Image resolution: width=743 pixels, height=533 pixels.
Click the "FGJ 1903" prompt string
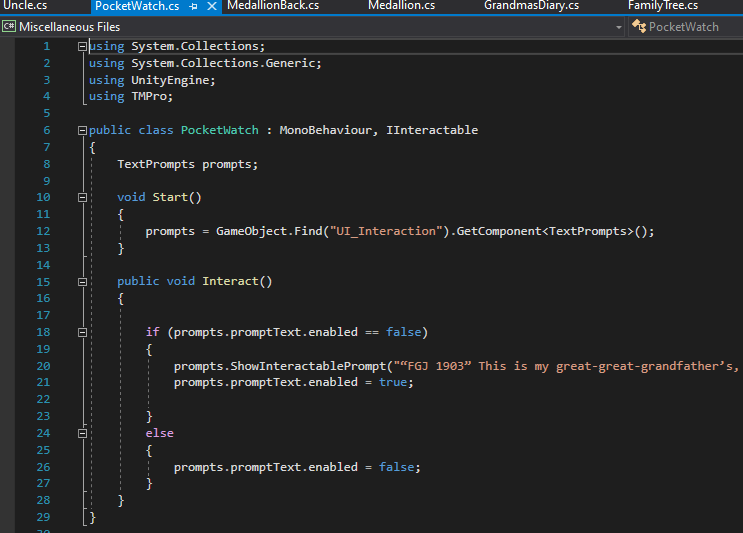[566, 366]
